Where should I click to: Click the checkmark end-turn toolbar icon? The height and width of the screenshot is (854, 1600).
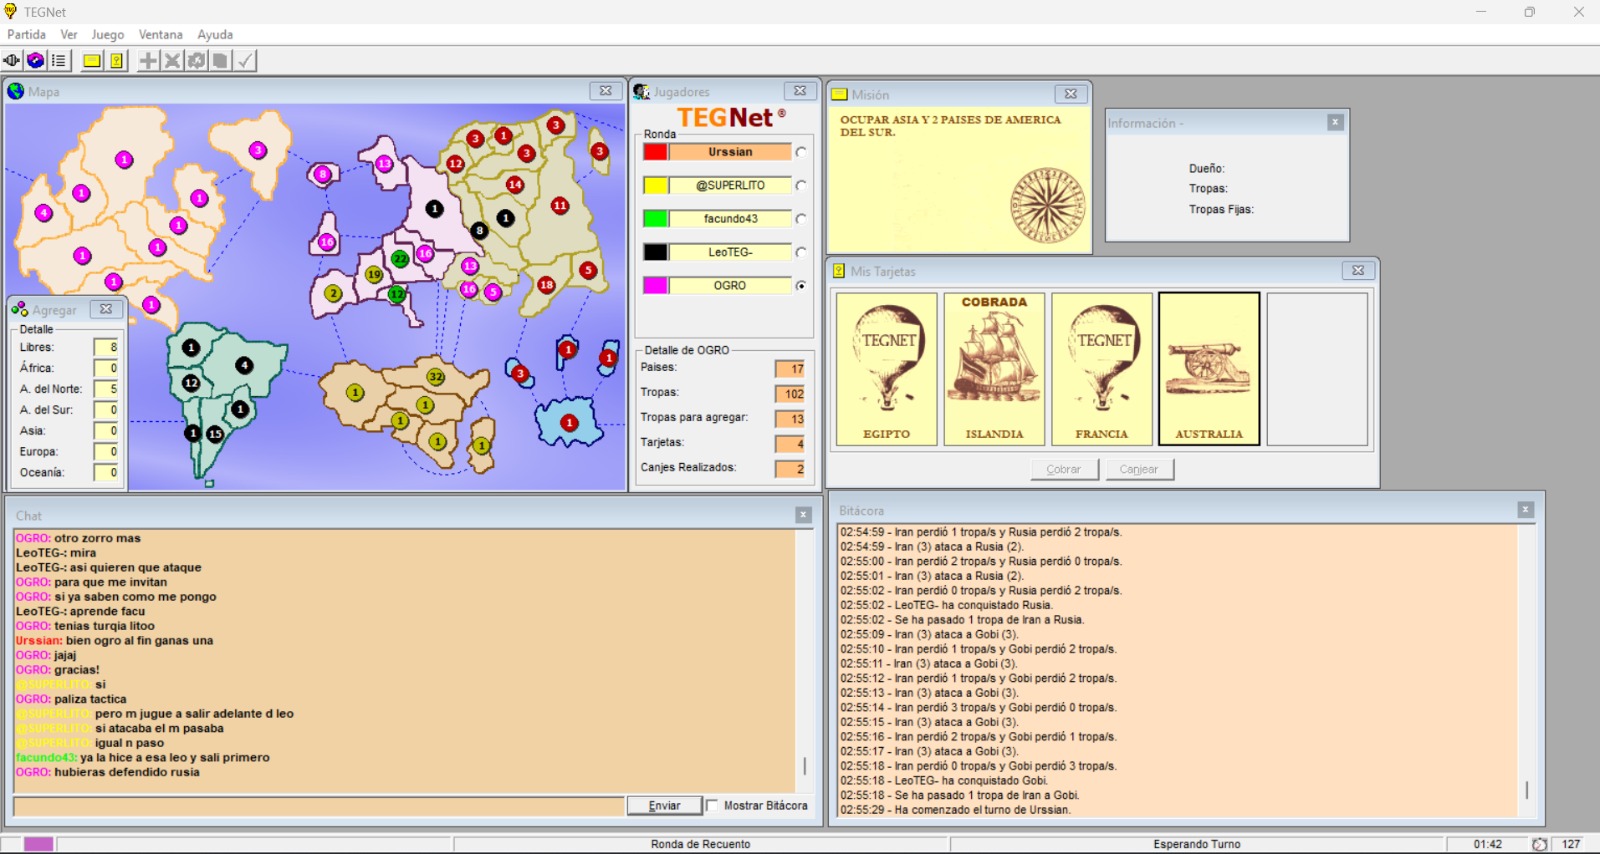click(x=245, y=61)
